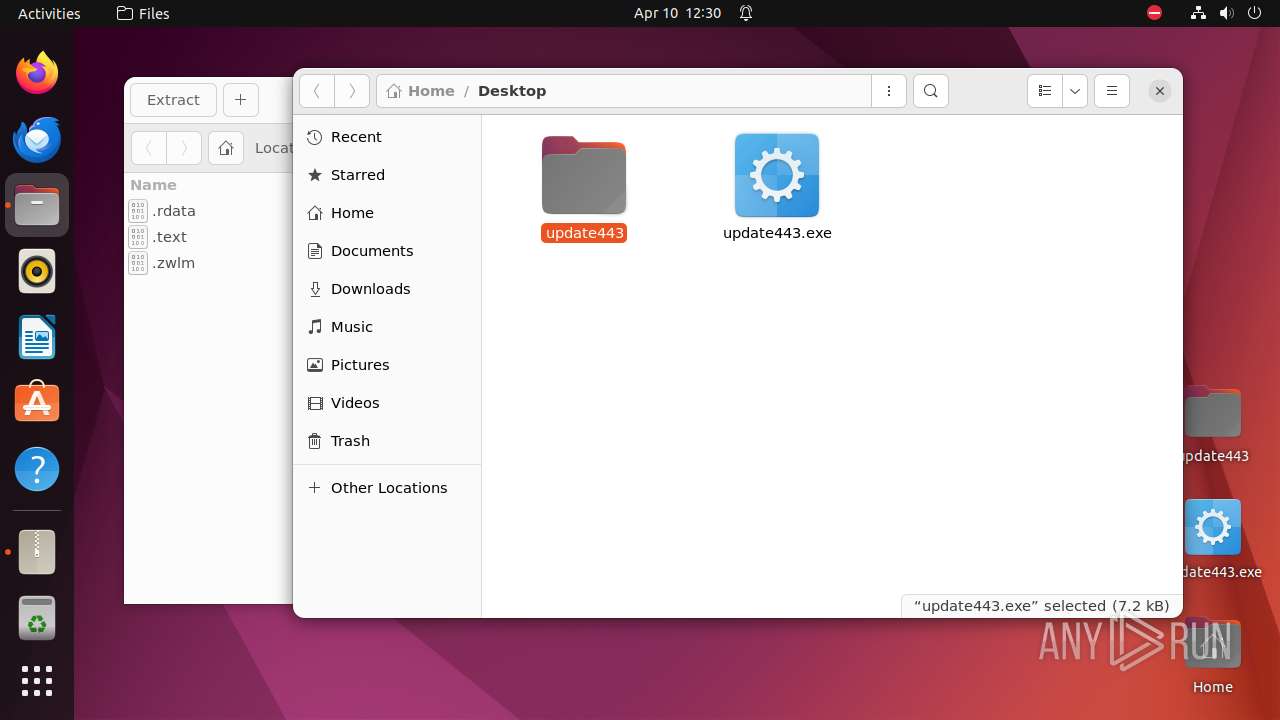The width and height of the screenshot is (1280, 720).
Task: Click the notification bell in top bar
Action: point(746,13)
